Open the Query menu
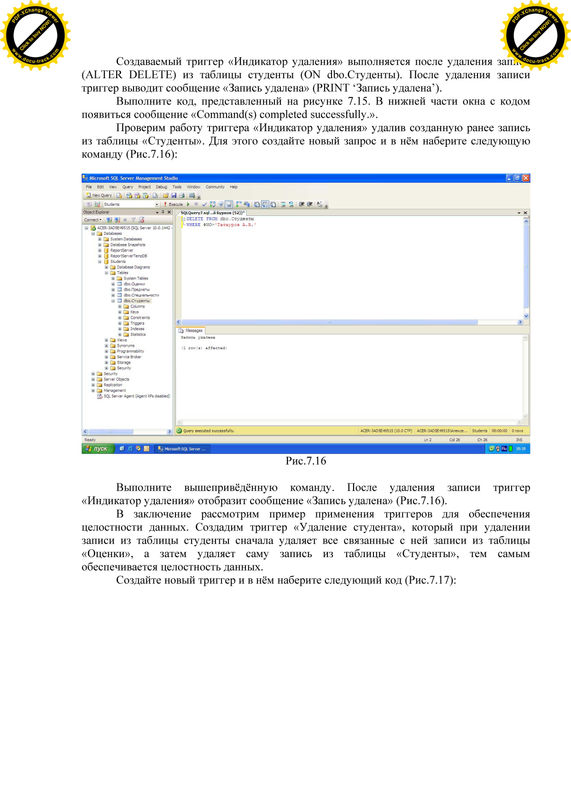This screenshot has width=571, height=807. pyautogui.click(x=128, y=187)
